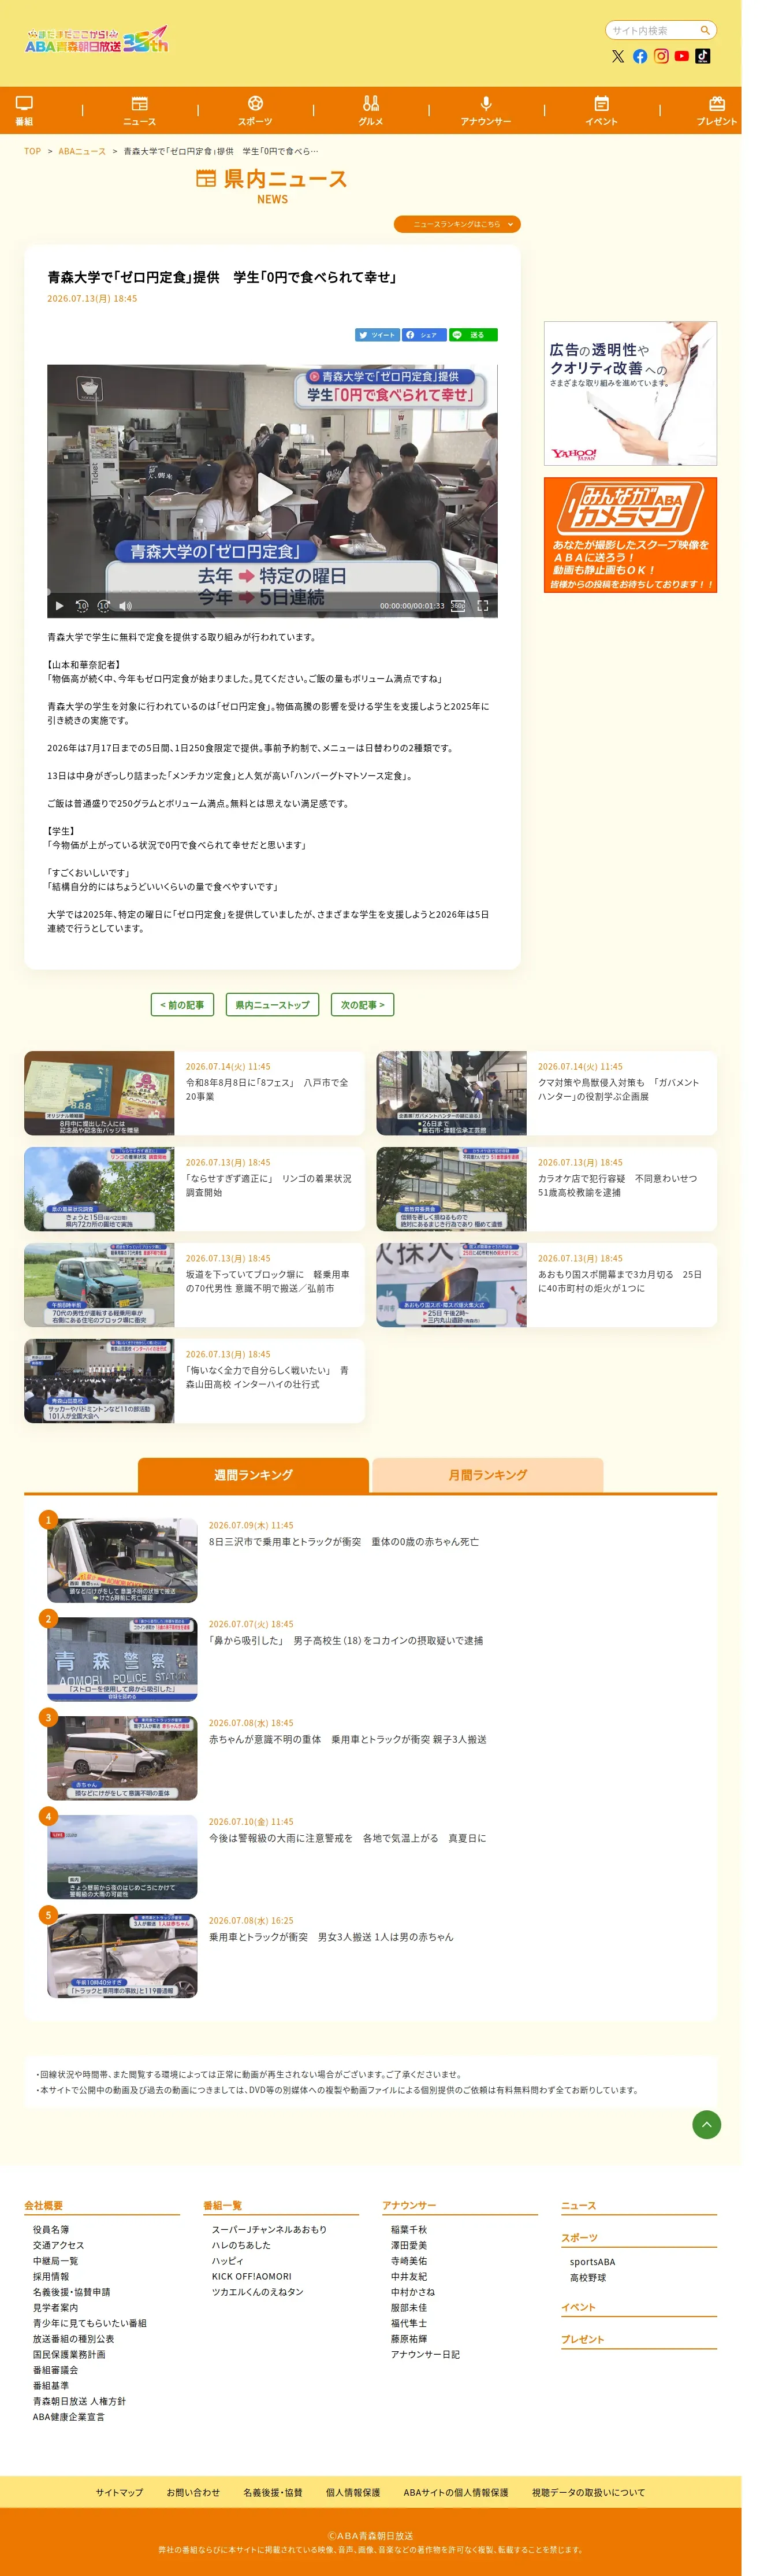The width and height of the screenshot is (775, 2576).
Task: Open the ABA YouTube channel icon
Action: (682, 57)
